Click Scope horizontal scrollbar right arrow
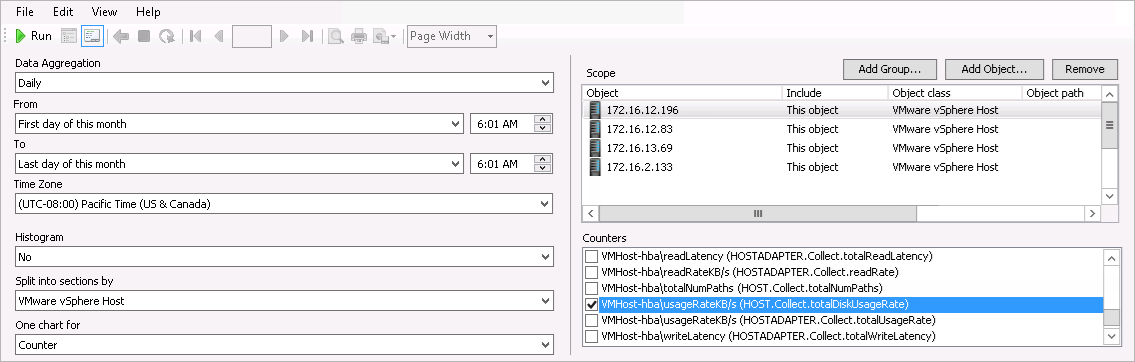 1092,214
